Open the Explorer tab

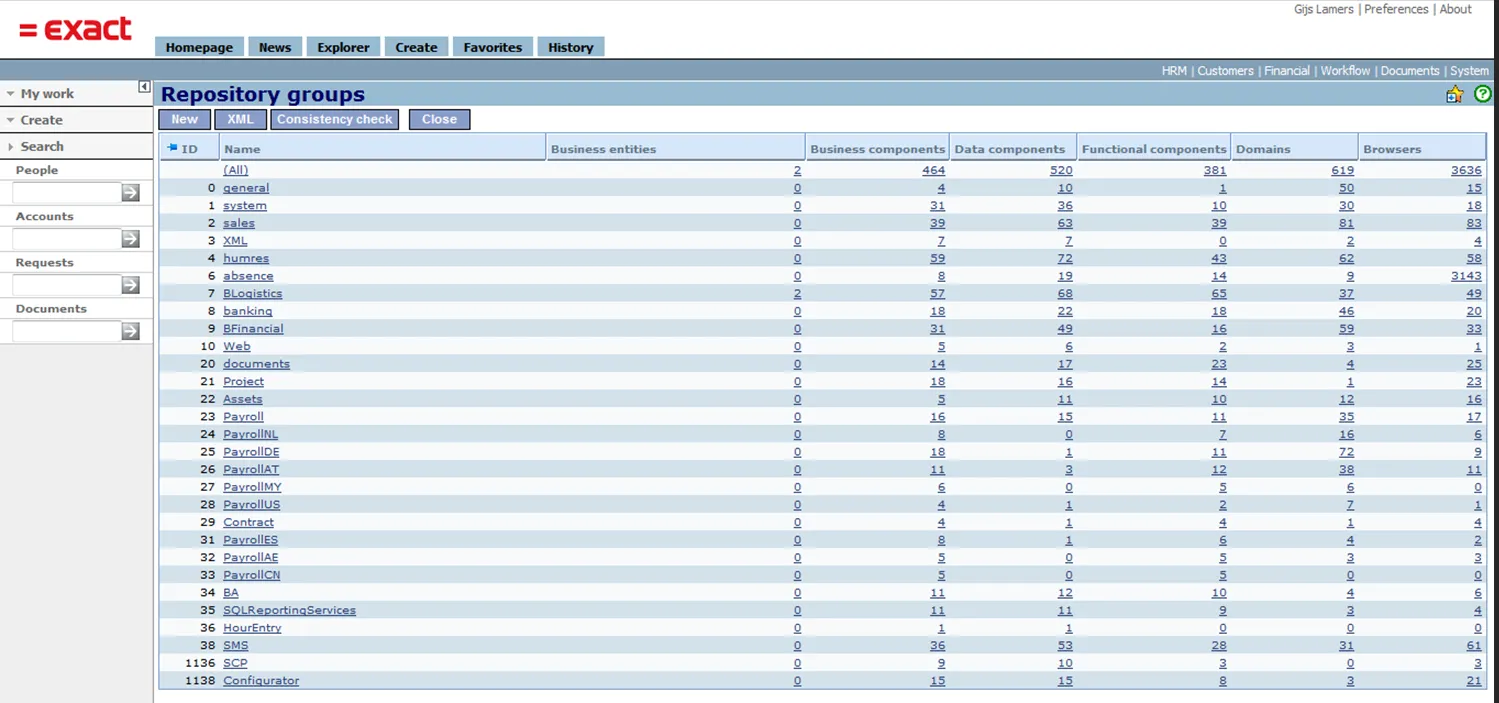coord(343,47)
